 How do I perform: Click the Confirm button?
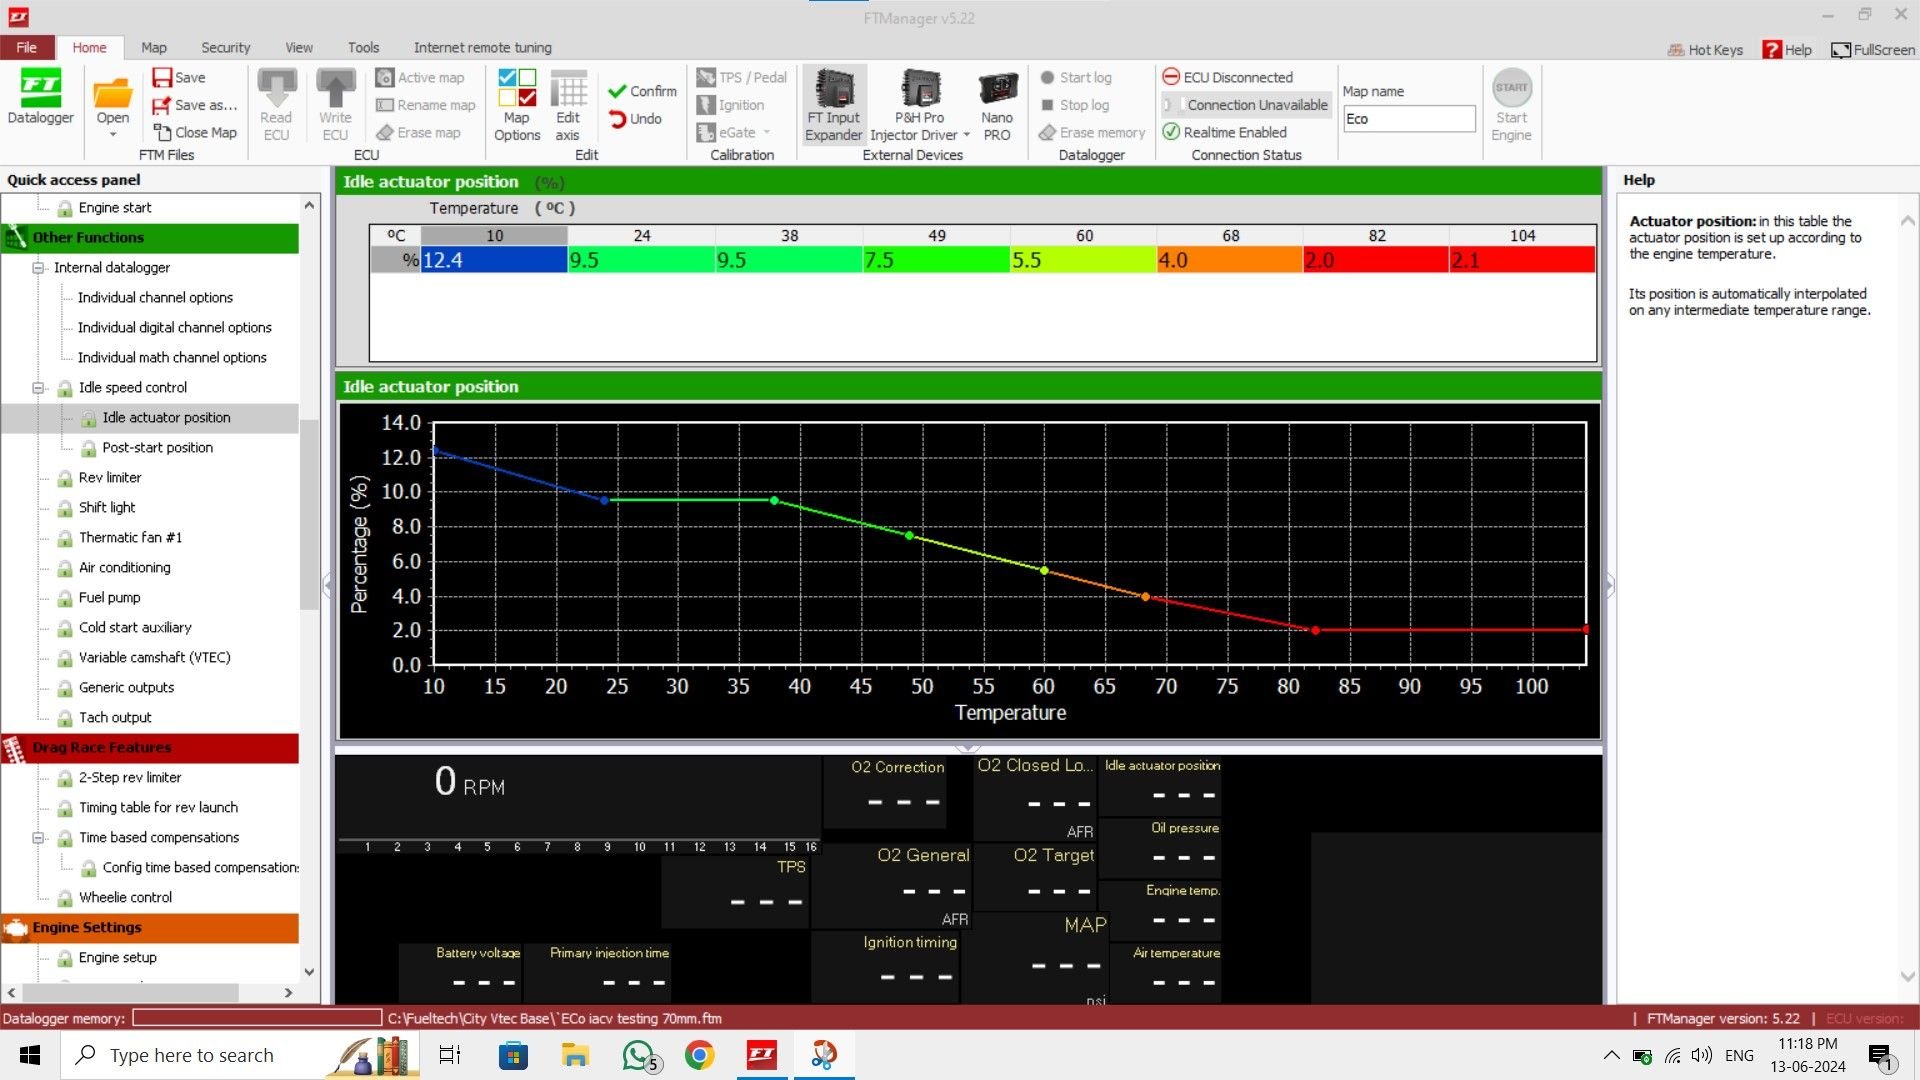click(642, 91)
